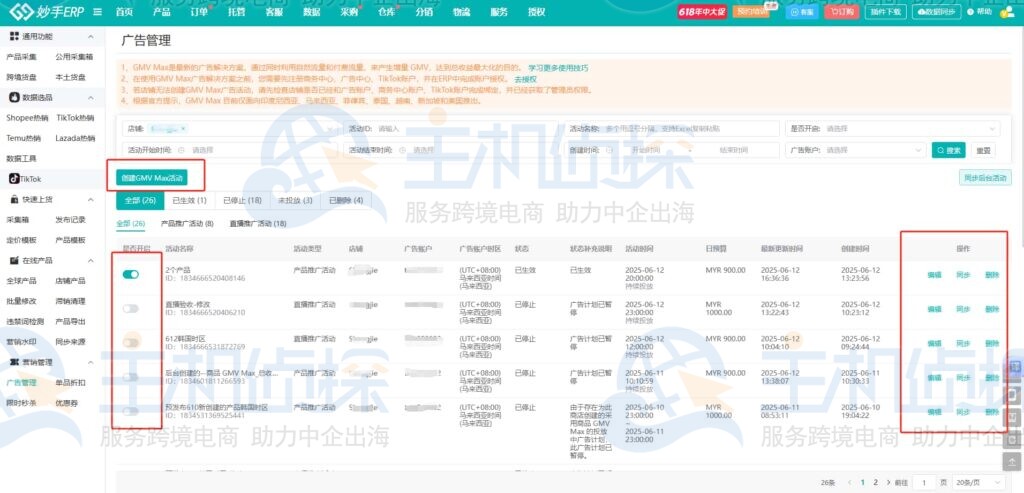Open the TikTok item in the sidebar
Viewport: 1024px width, 493px height.
click(x=25, y=178)
